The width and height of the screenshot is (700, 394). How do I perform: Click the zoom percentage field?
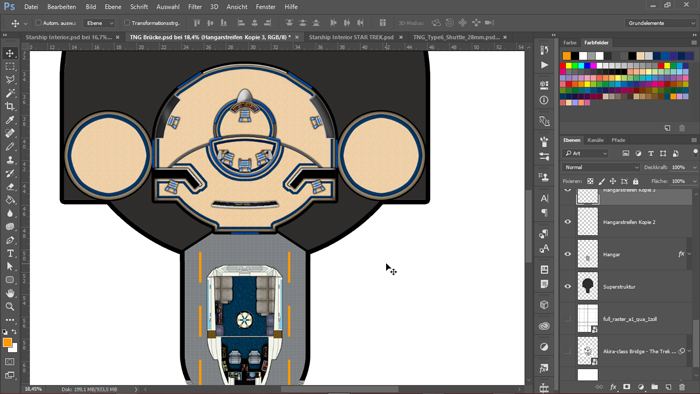point(33,389)
